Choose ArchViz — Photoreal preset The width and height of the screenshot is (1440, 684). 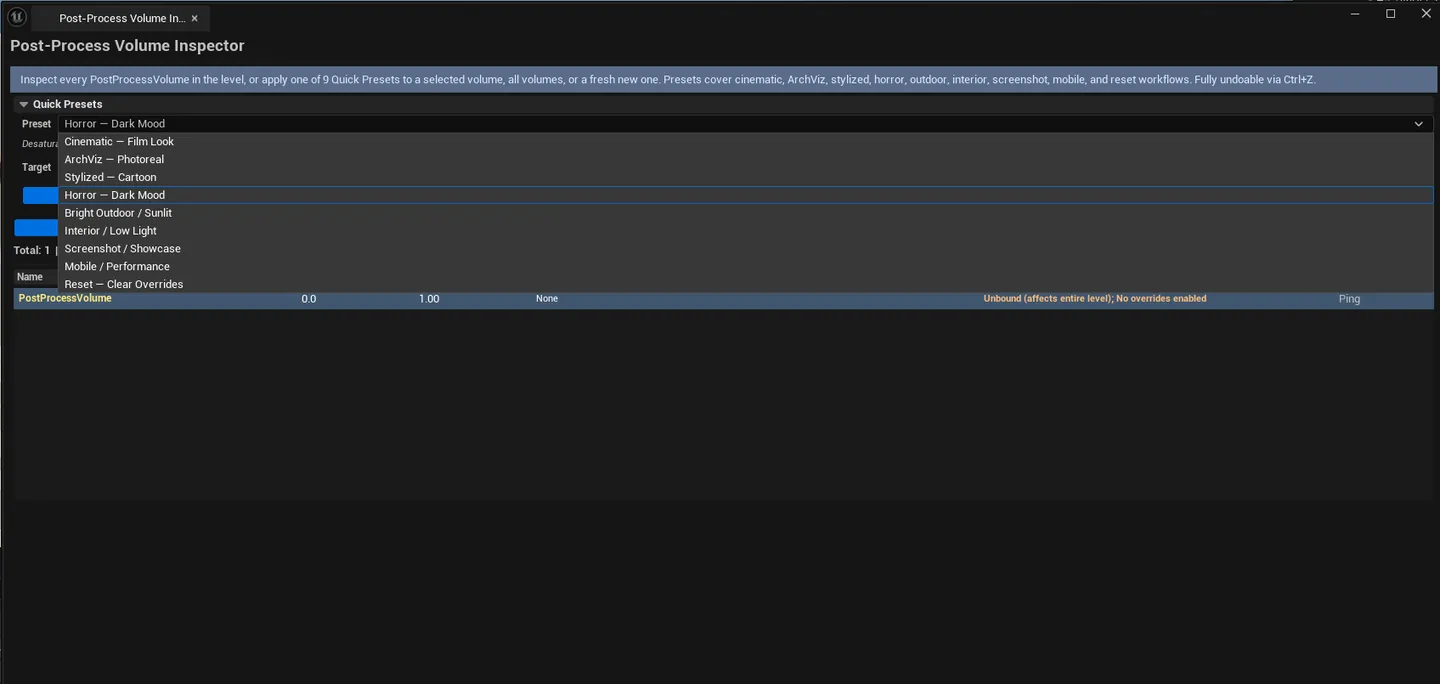[745, 160]
